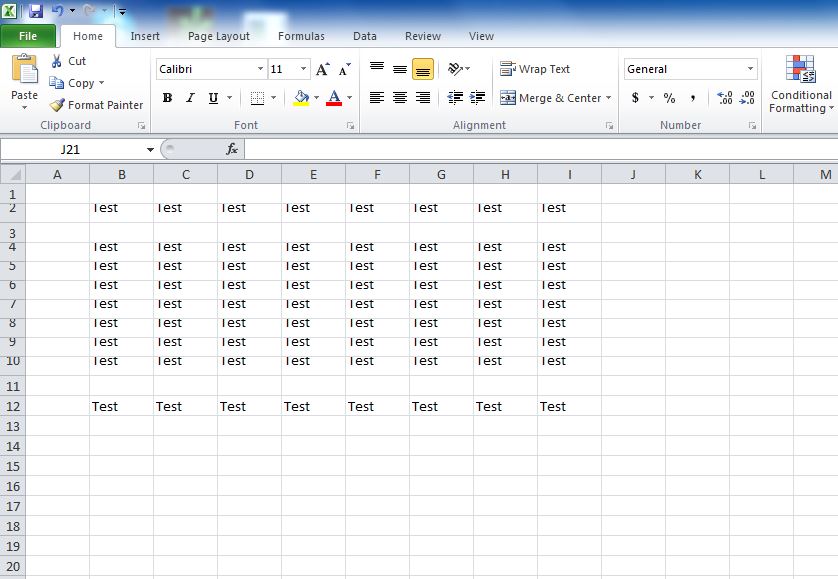Open the Alignment group dialog launcher
The height and width of the screenshot is (579, 838).
point(609,126)
